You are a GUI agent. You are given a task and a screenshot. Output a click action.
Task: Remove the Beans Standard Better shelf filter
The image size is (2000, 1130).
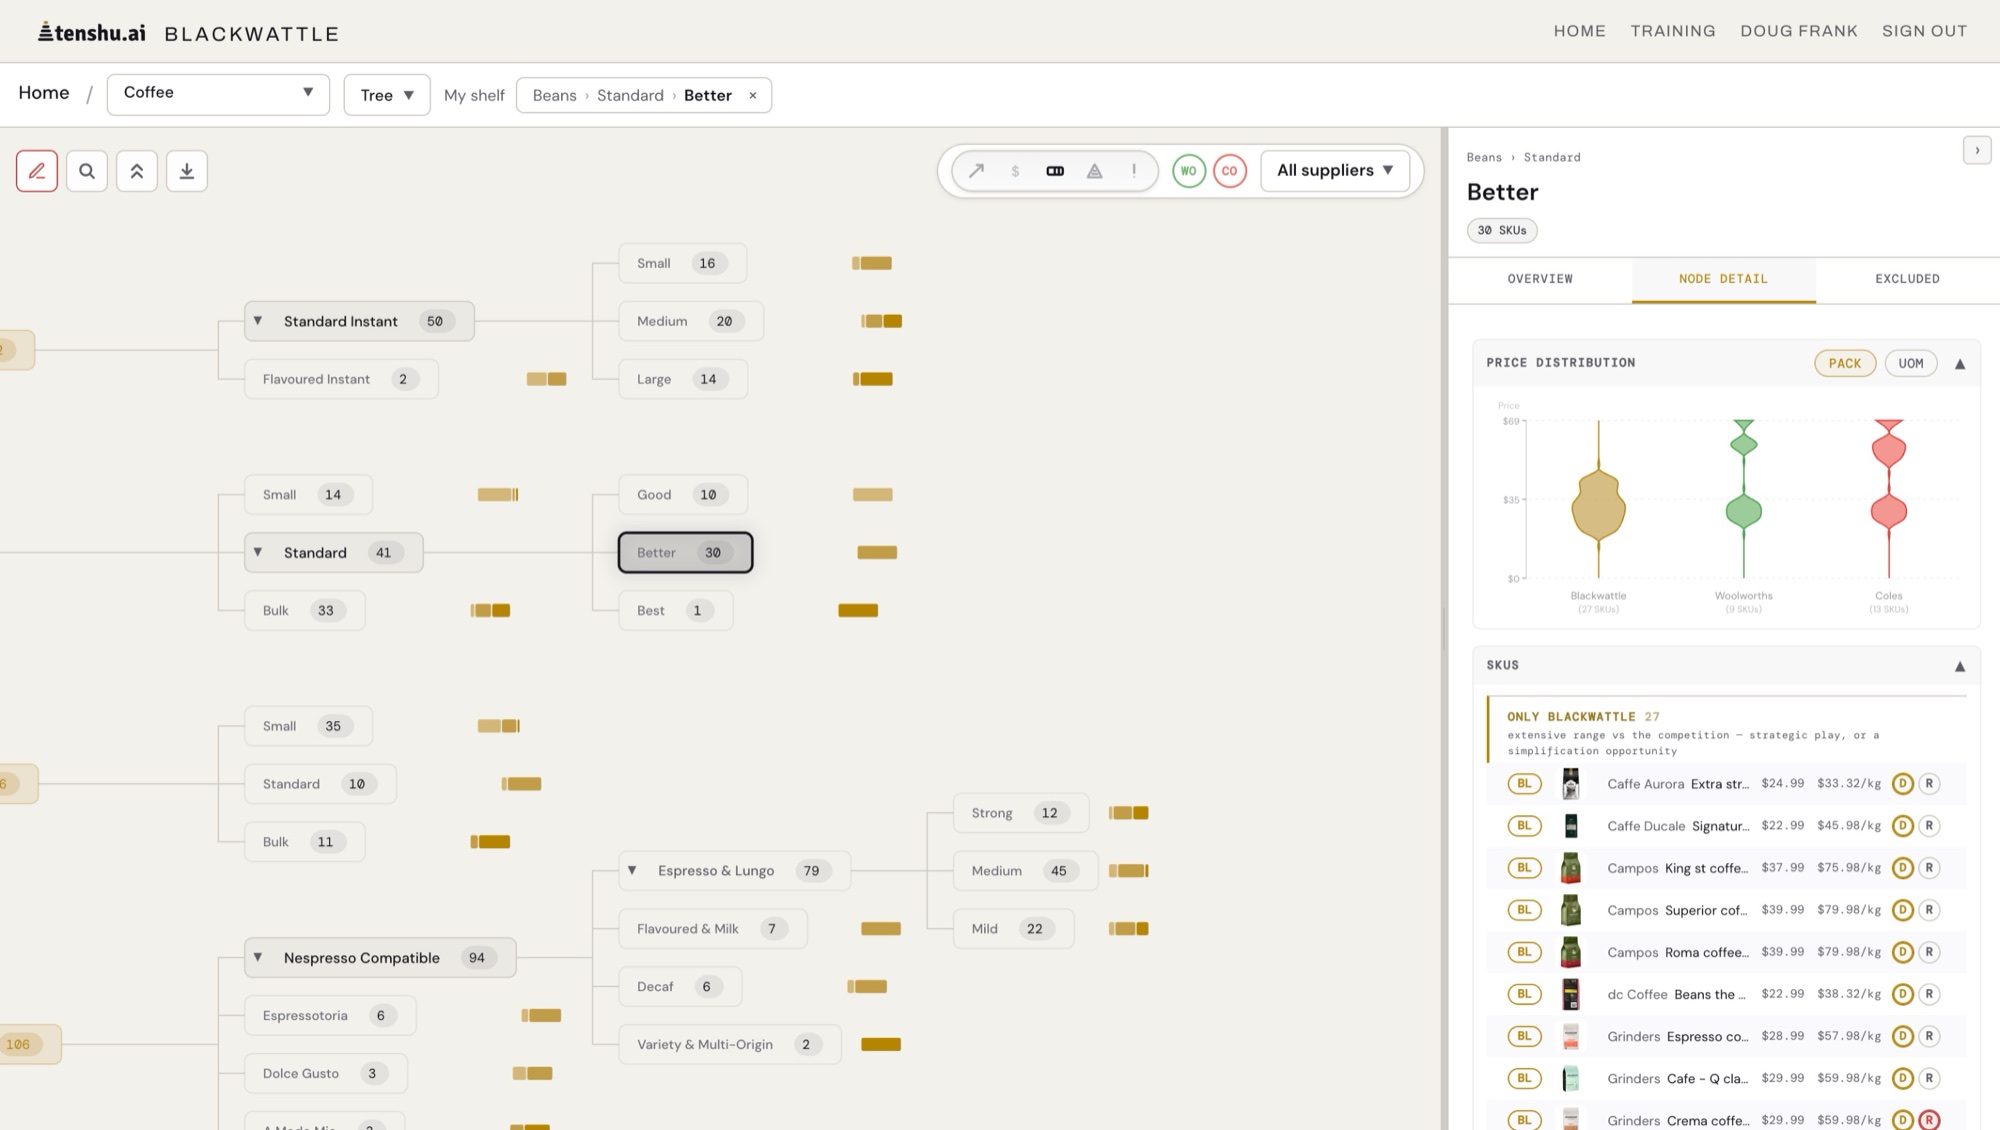(753, 95)
